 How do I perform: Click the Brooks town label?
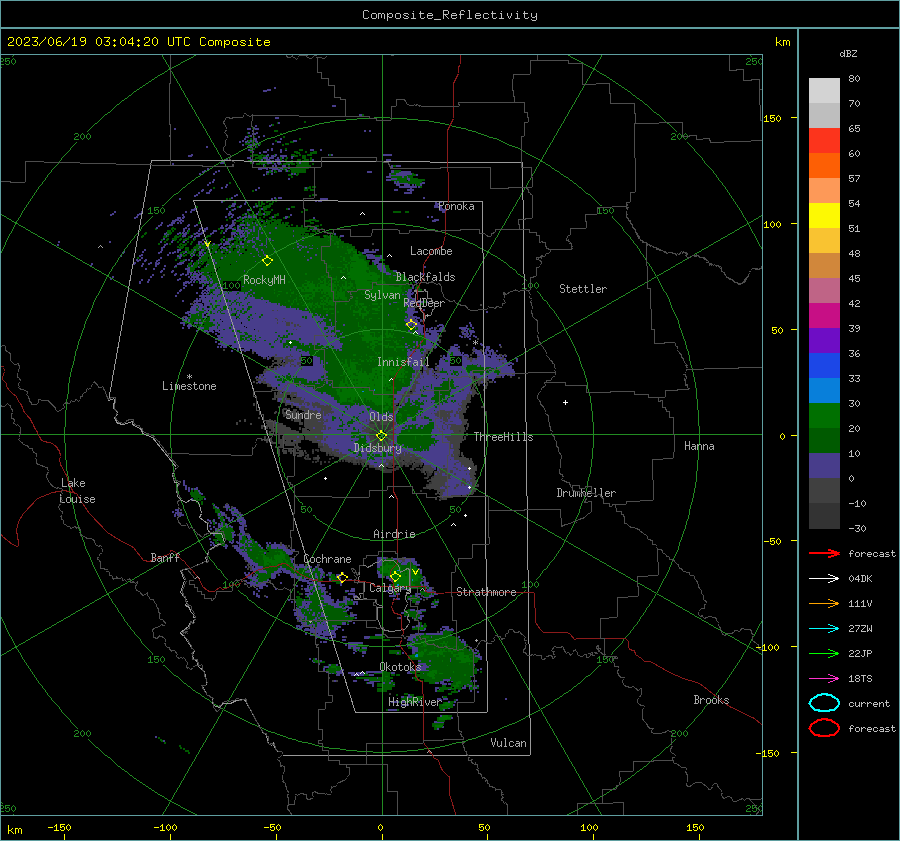click(711, 700)
